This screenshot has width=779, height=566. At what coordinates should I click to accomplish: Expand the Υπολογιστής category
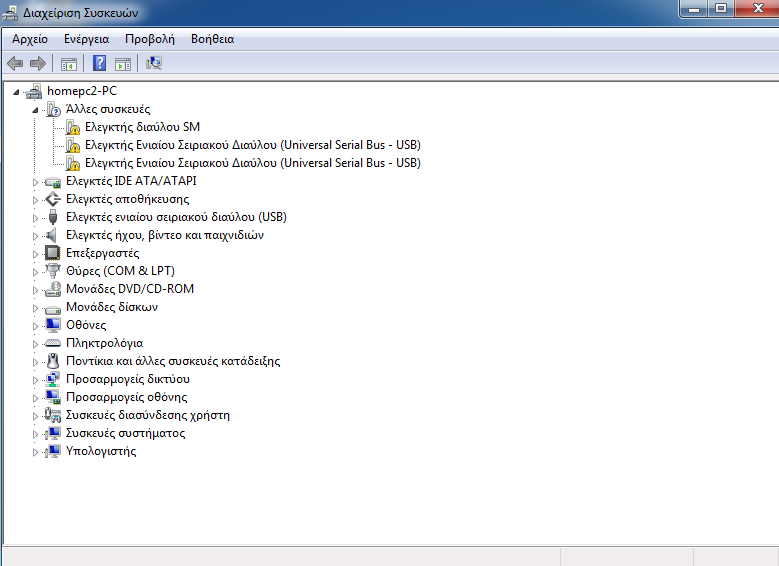(x=35, y=452)
